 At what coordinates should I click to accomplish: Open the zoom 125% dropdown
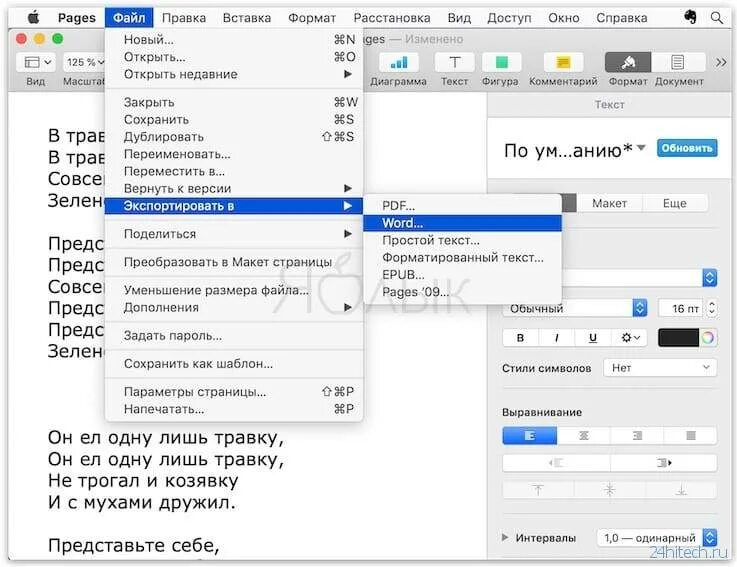click(x=84, y=62)
